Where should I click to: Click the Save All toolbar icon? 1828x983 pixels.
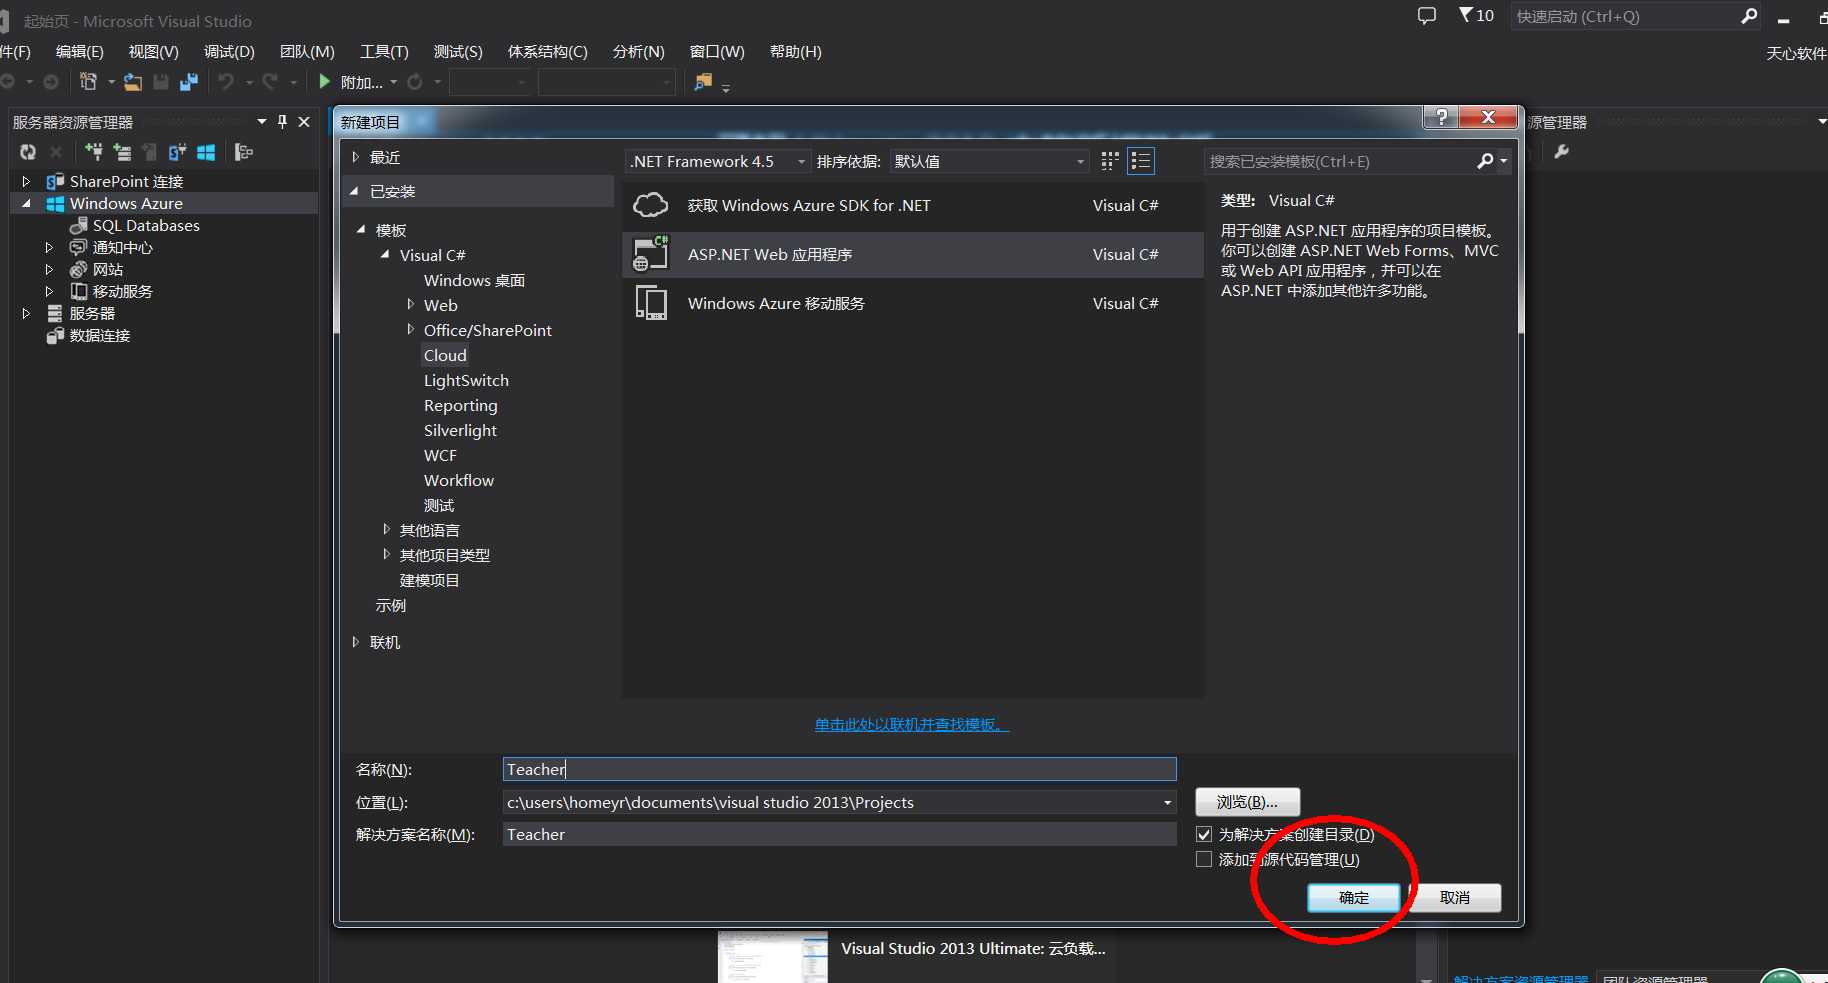click(189, 82)
